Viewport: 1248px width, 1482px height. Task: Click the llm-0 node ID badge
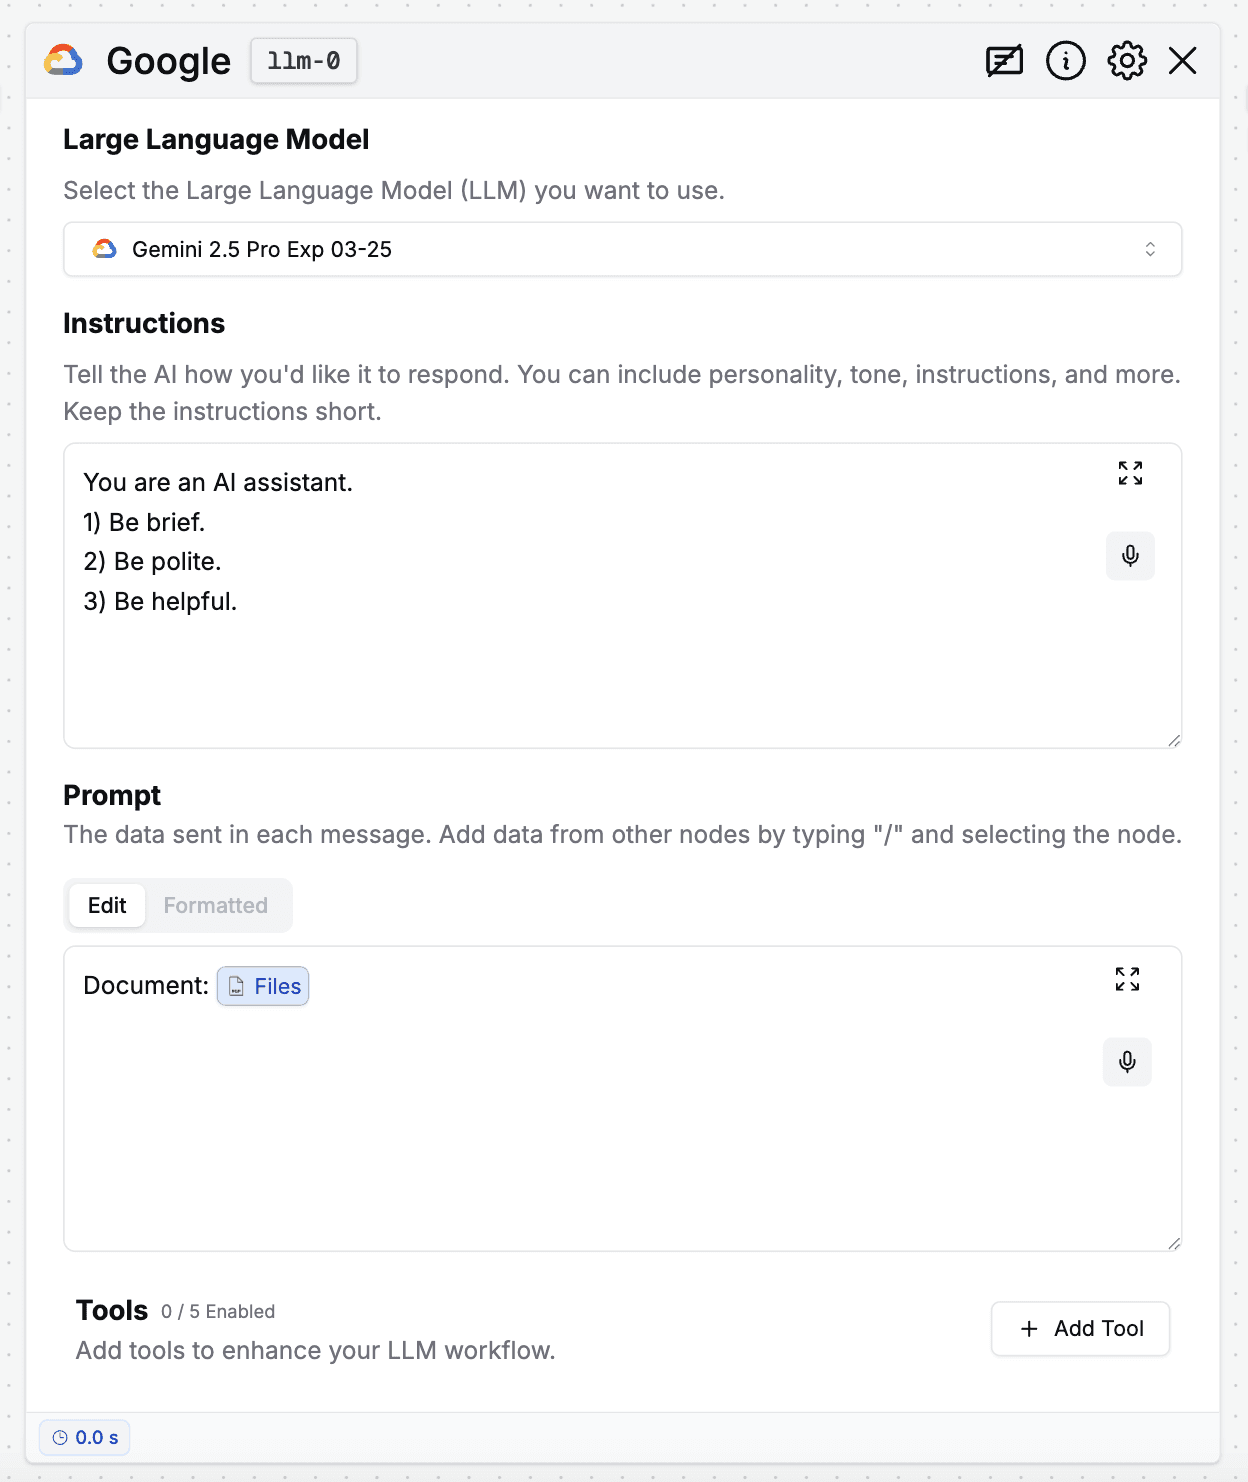304,61
